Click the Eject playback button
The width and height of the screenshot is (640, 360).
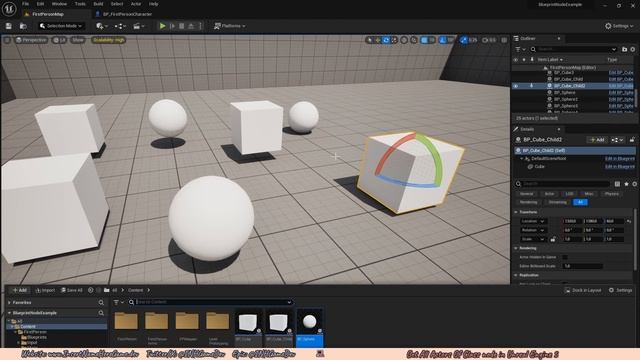click(x=191, y=26)
